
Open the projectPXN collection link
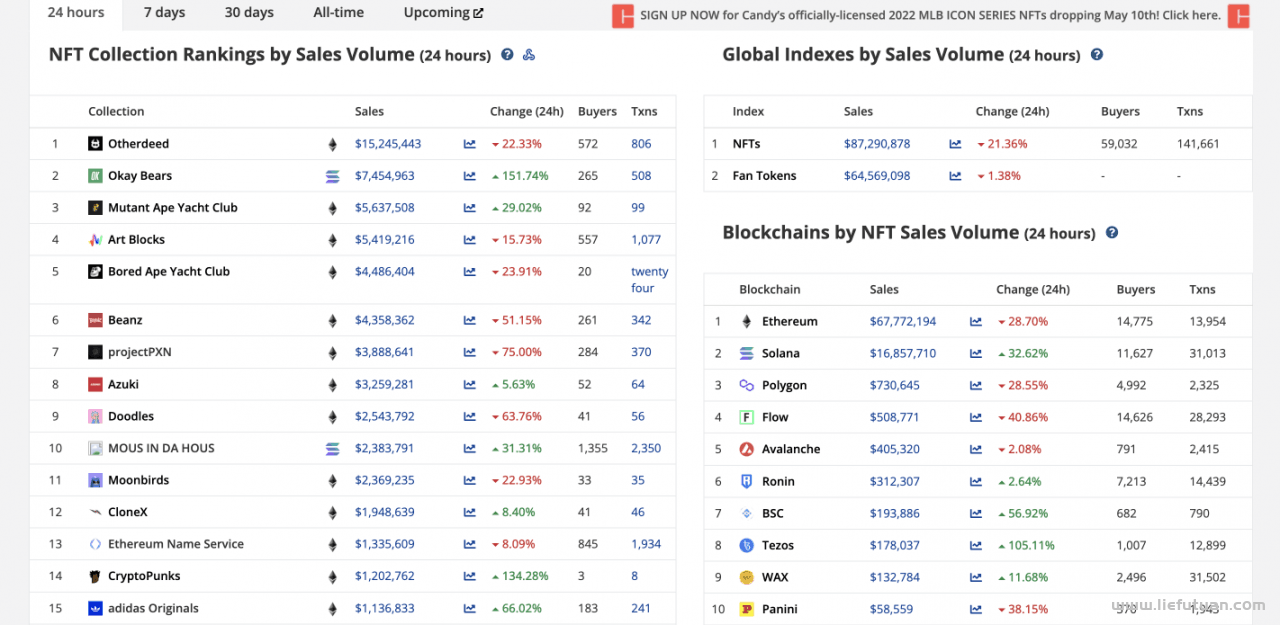[140, 353]
